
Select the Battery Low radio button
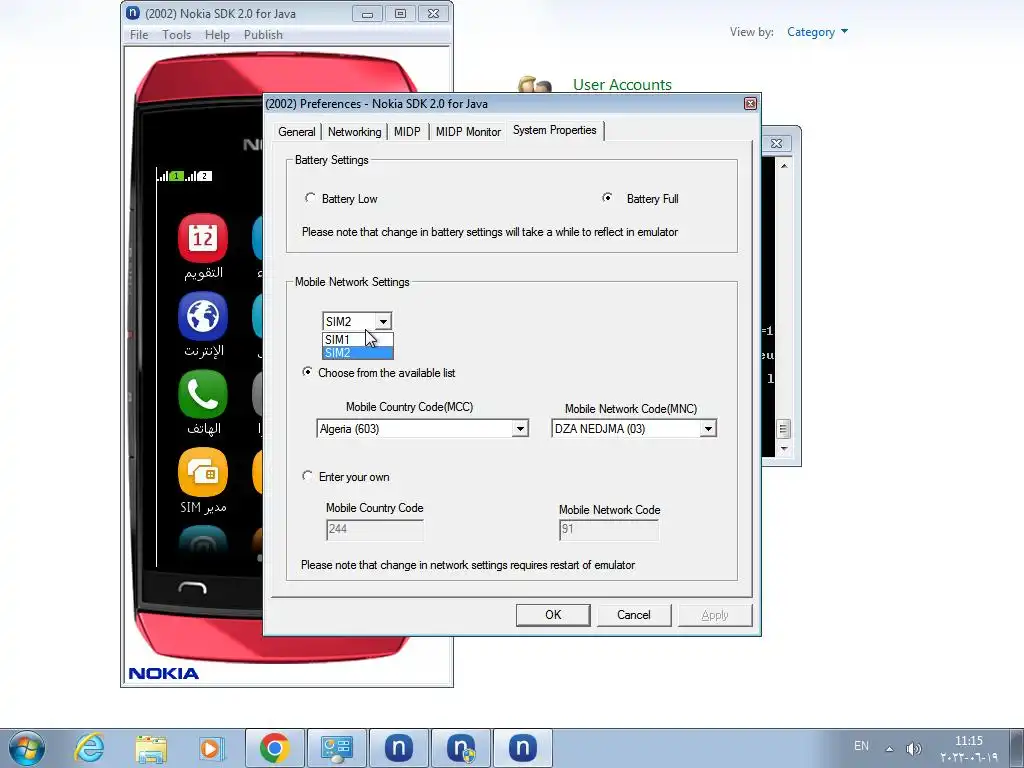310,198
